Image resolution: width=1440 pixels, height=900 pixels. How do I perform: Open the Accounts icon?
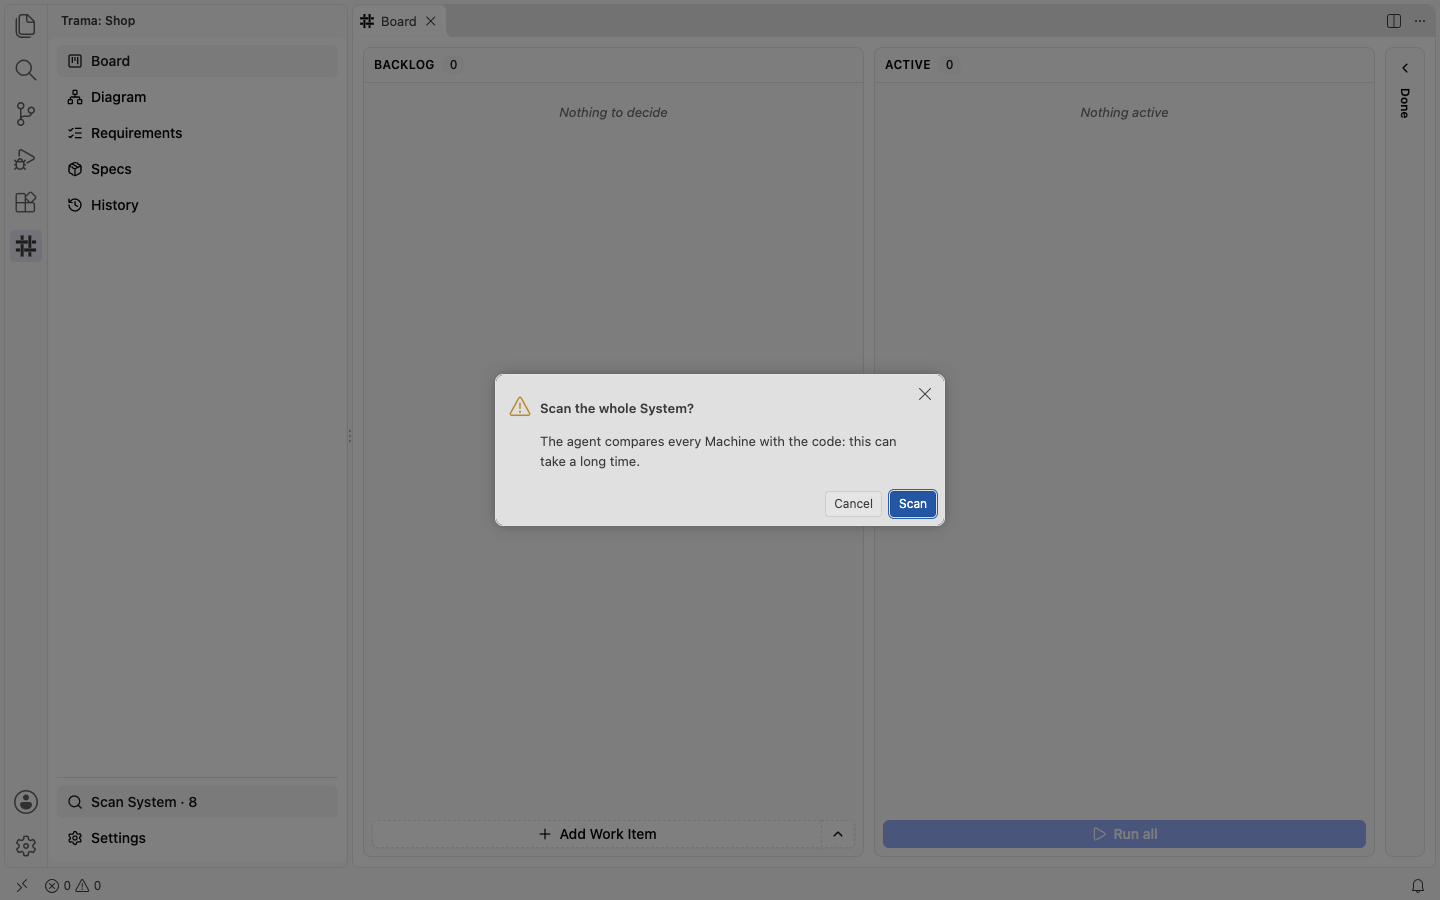pyautogui.click(x=26, y=802)
